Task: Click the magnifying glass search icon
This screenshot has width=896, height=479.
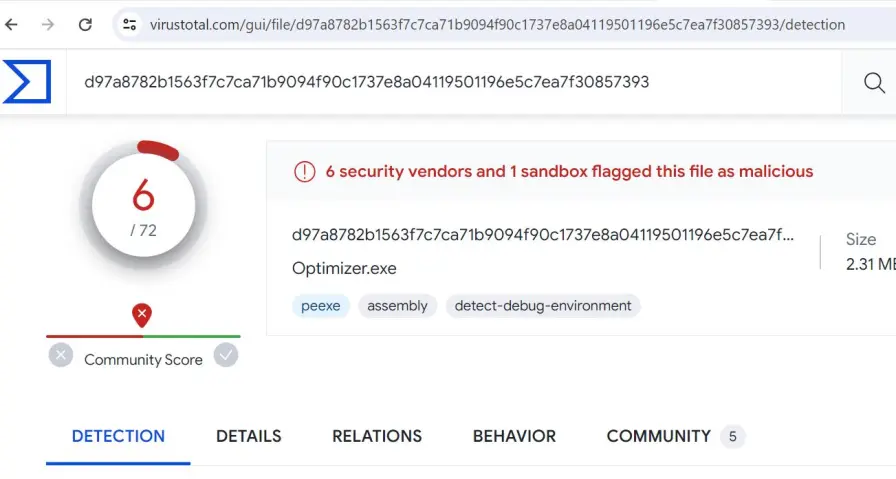Action: [874, 83]
